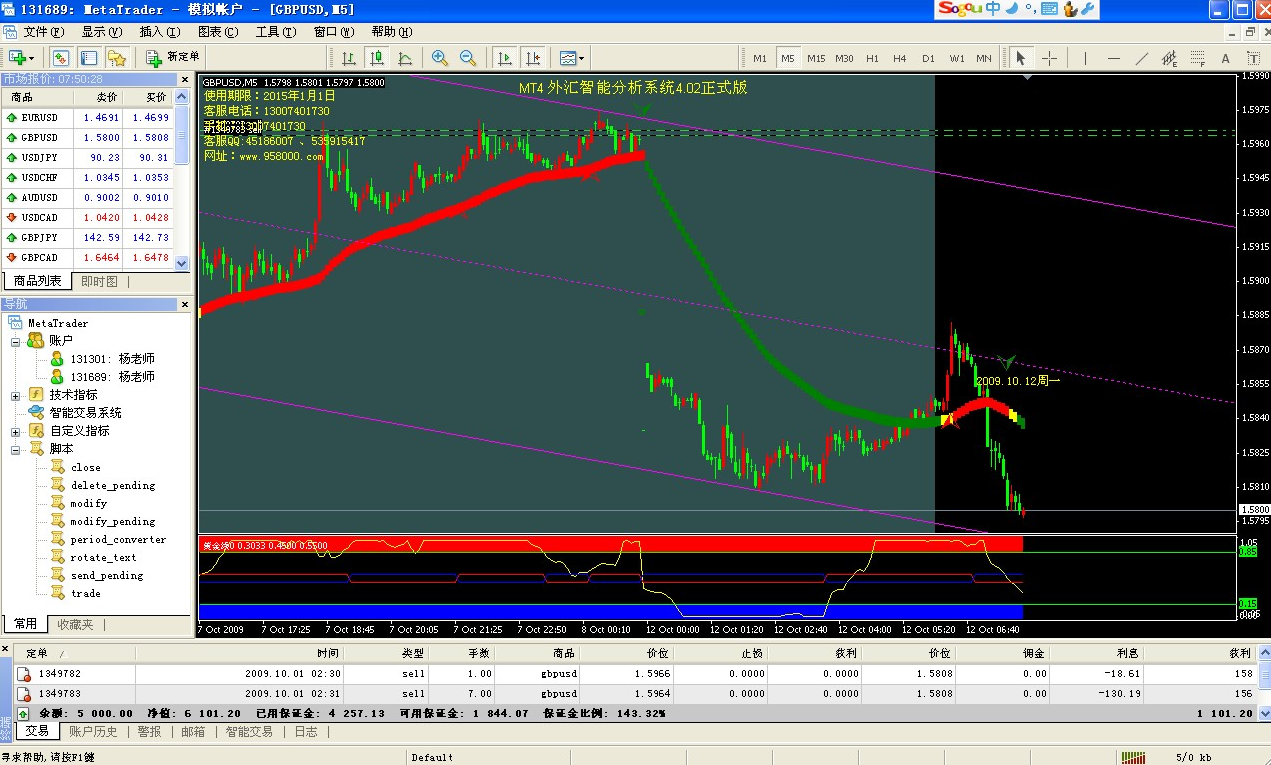Click the 新定单 new order button

[x=173, y=58]
